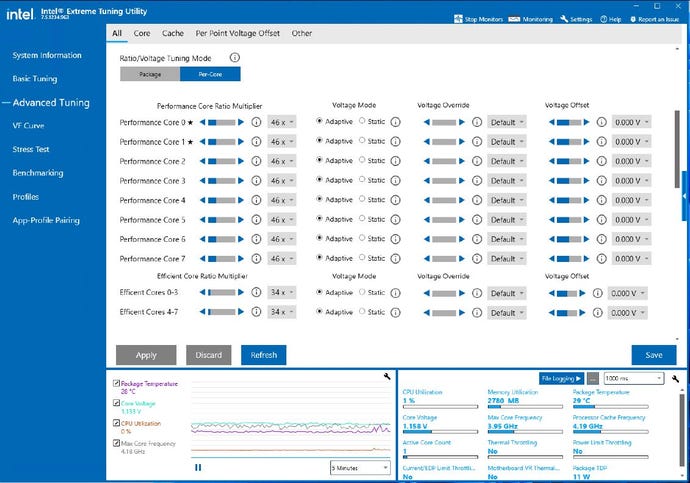Click info icon for Performance Core 3 ratio
This screenshot has width=690, height=483.
256,181
